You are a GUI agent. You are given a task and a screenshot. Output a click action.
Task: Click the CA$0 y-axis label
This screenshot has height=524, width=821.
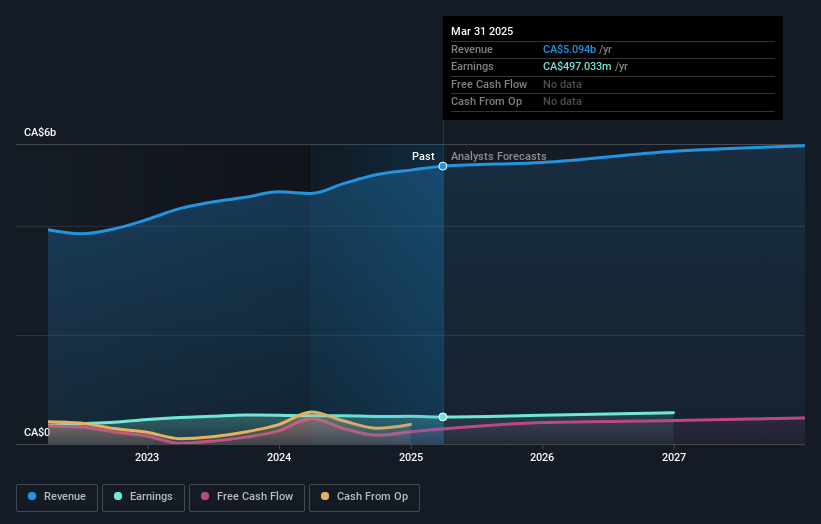(x=37, y=432)
